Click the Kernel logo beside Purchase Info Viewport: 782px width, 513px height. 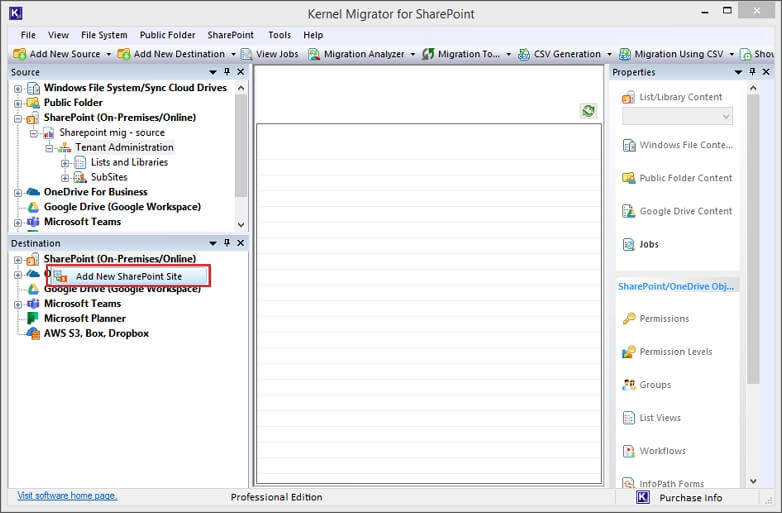[x=643, y=497]
